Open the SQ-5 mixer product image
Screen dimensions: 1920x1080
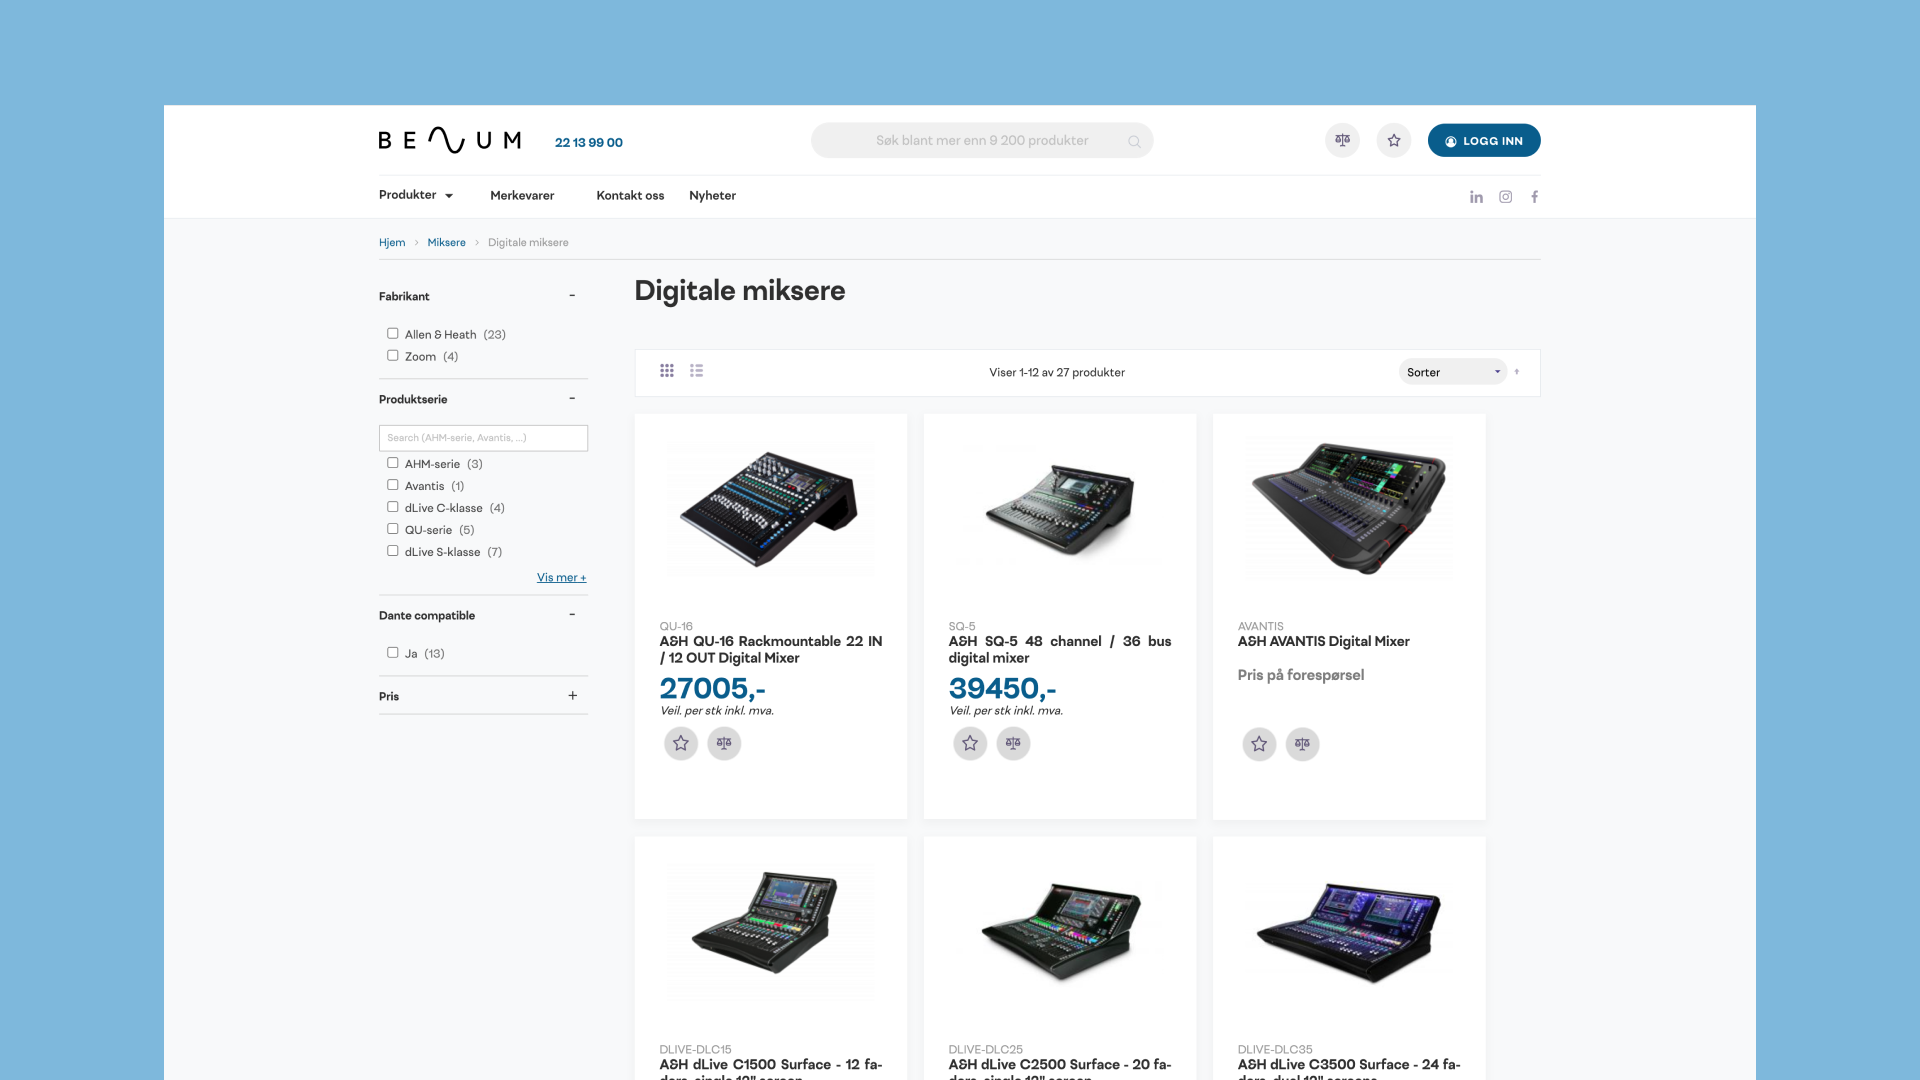coord(1059,508)
